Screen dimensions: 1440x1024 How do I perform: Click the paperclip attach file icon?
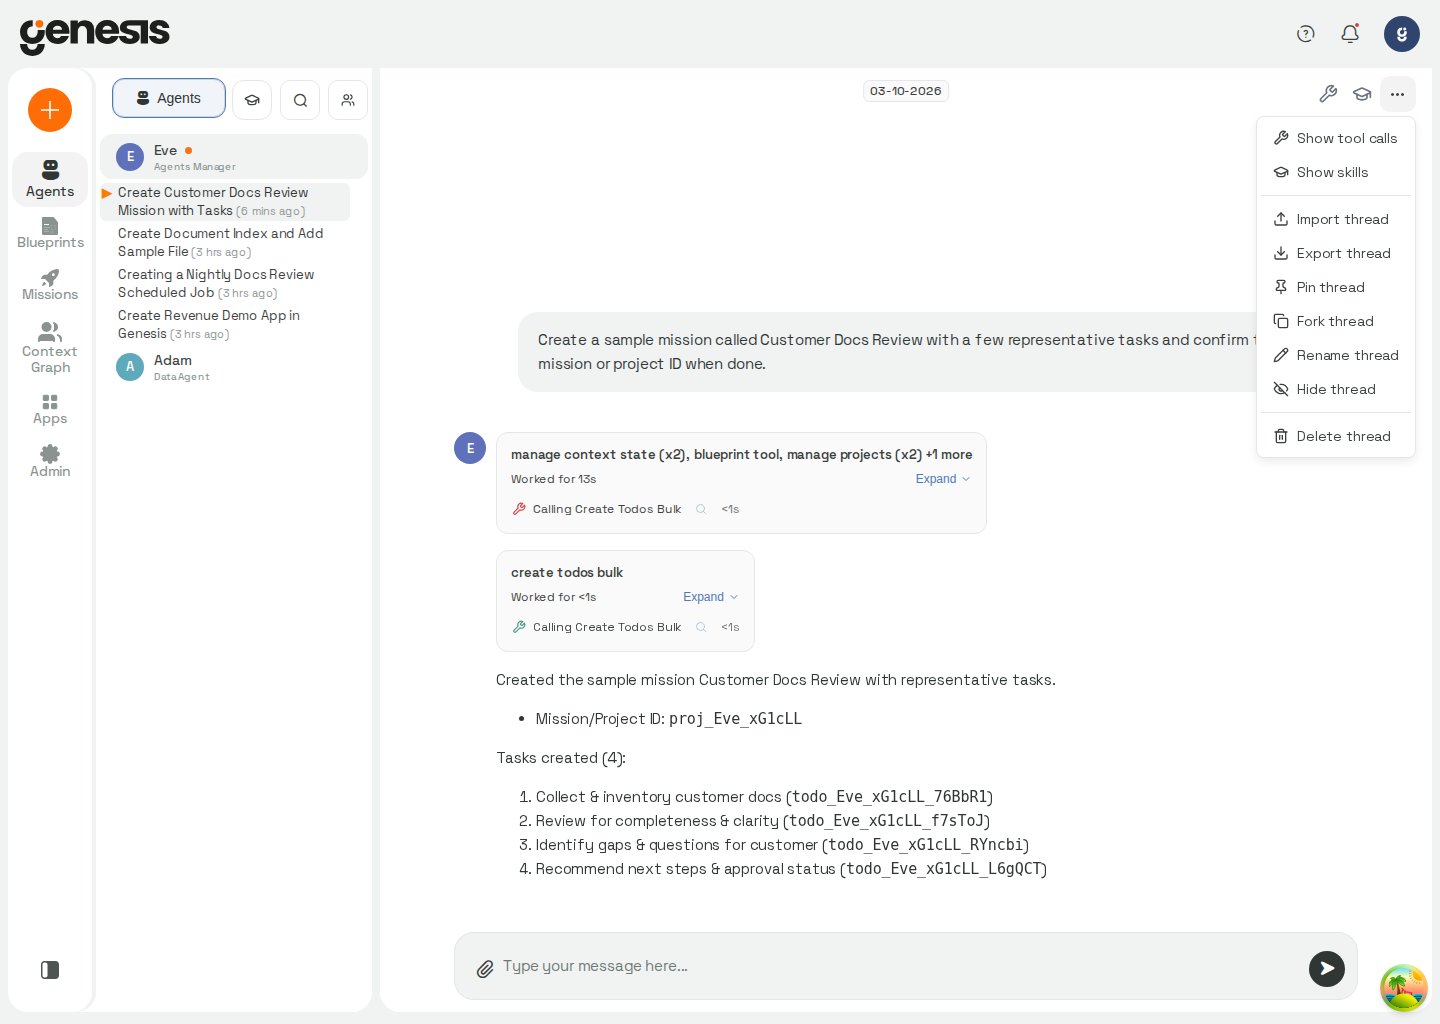tap(485, 968)
